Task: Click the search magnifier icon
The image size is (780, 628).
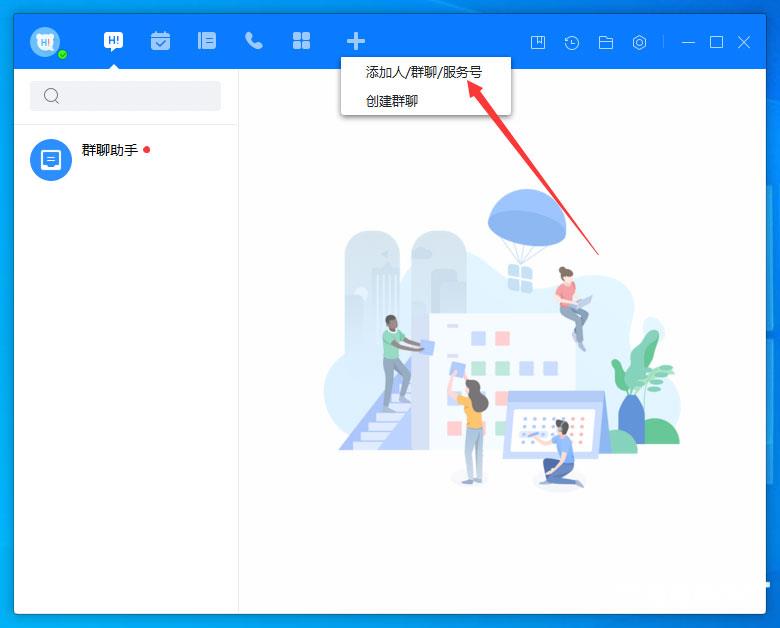Action: 51,96
